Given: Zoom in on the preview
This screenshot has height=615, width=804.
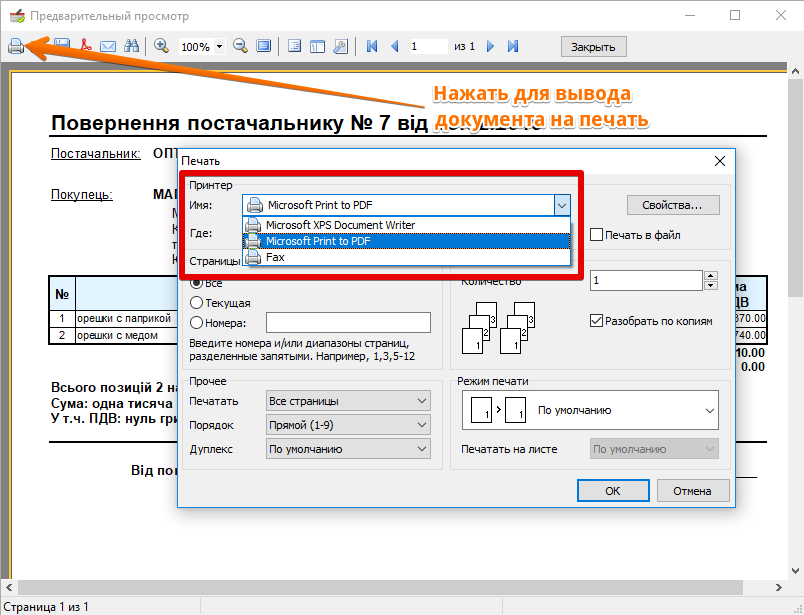Looking at the screenshot, I should click(x=161, y=46).
